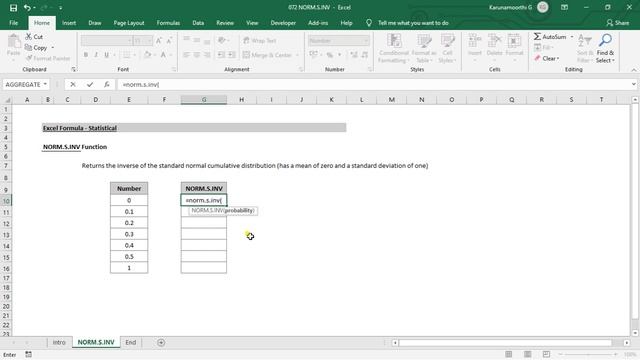Click the Select All corner triangle
Screen dimensions: 640x360
(7, 100)
